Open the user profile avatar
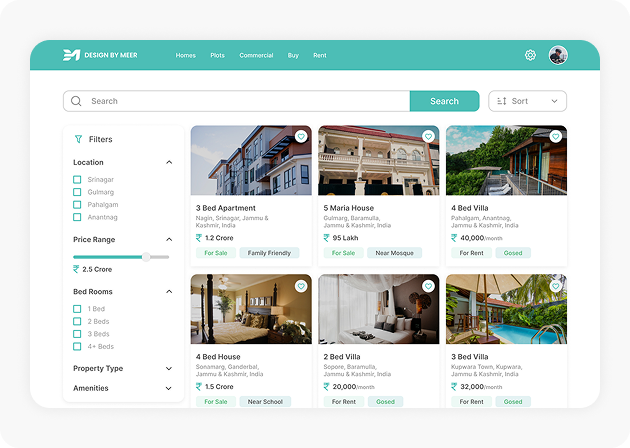Viewport: 630px width, 448px height. coord(558,55)
